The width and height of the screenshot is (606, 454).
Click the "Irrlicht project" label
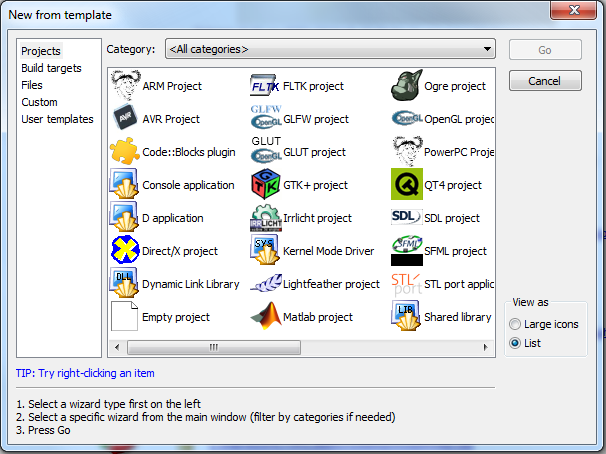coord(317,218)
